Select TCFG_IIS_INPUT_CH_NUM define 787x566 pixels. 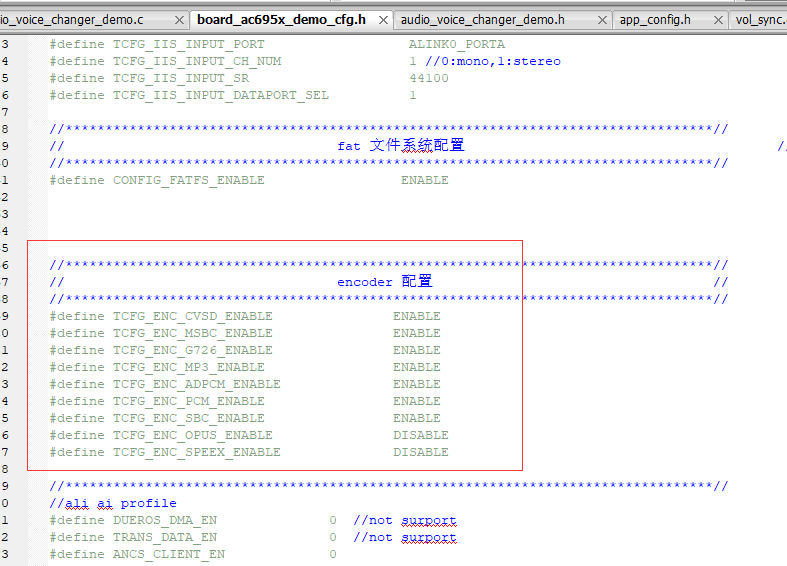pos(197,61)
